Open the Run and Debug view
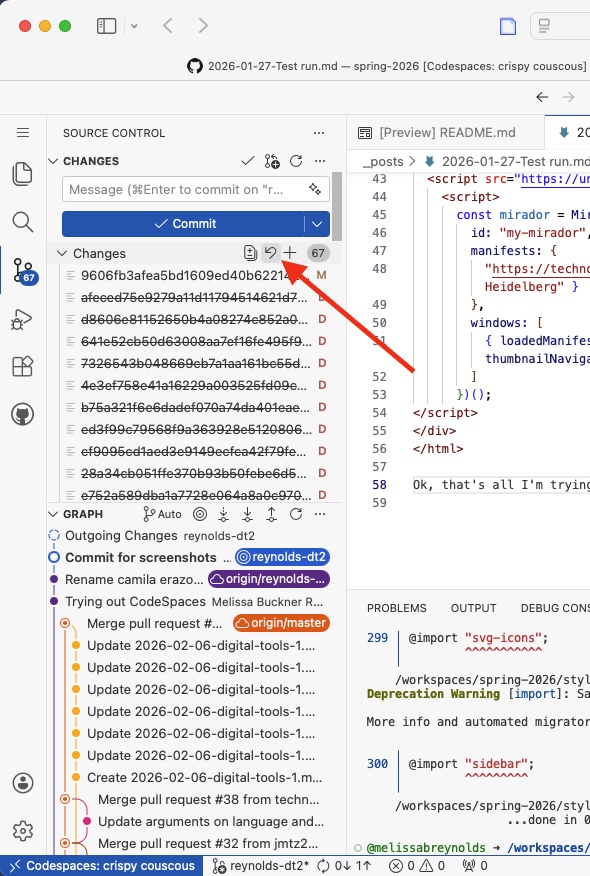Viewport: 590px width, 876px height. tap(22, 319)
